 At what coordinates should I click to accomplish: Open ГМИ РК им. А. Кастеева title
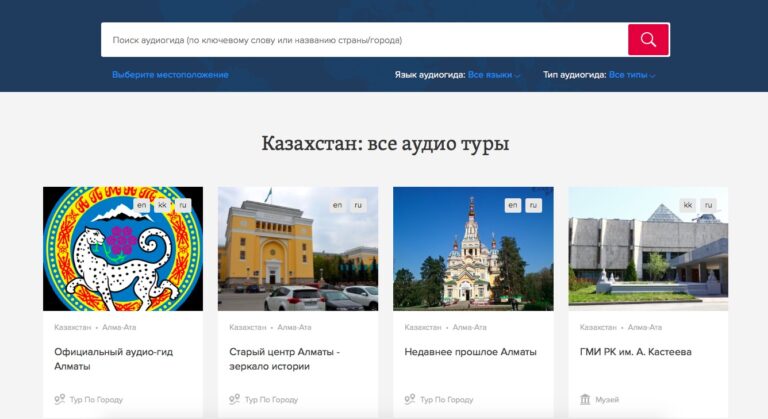coord(635,352)
